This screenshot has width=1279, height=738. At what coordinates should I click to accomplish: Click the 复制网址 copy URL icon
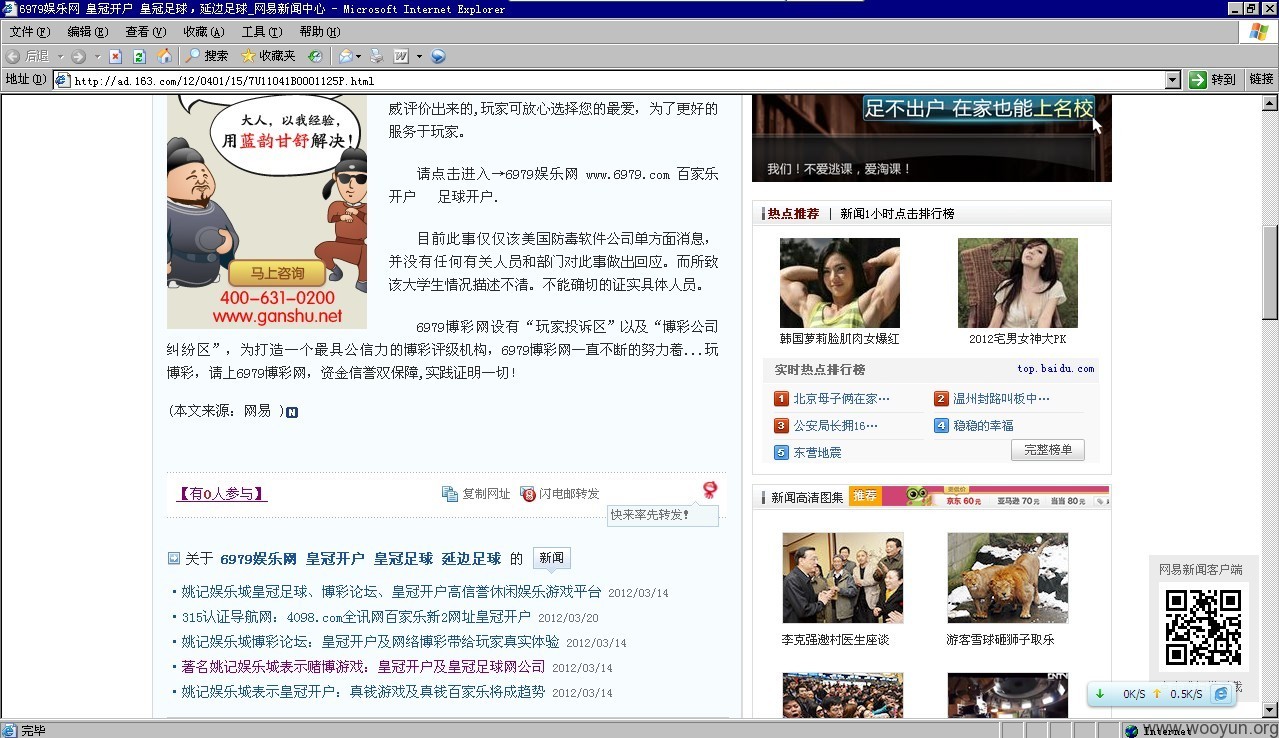point(450,493)
